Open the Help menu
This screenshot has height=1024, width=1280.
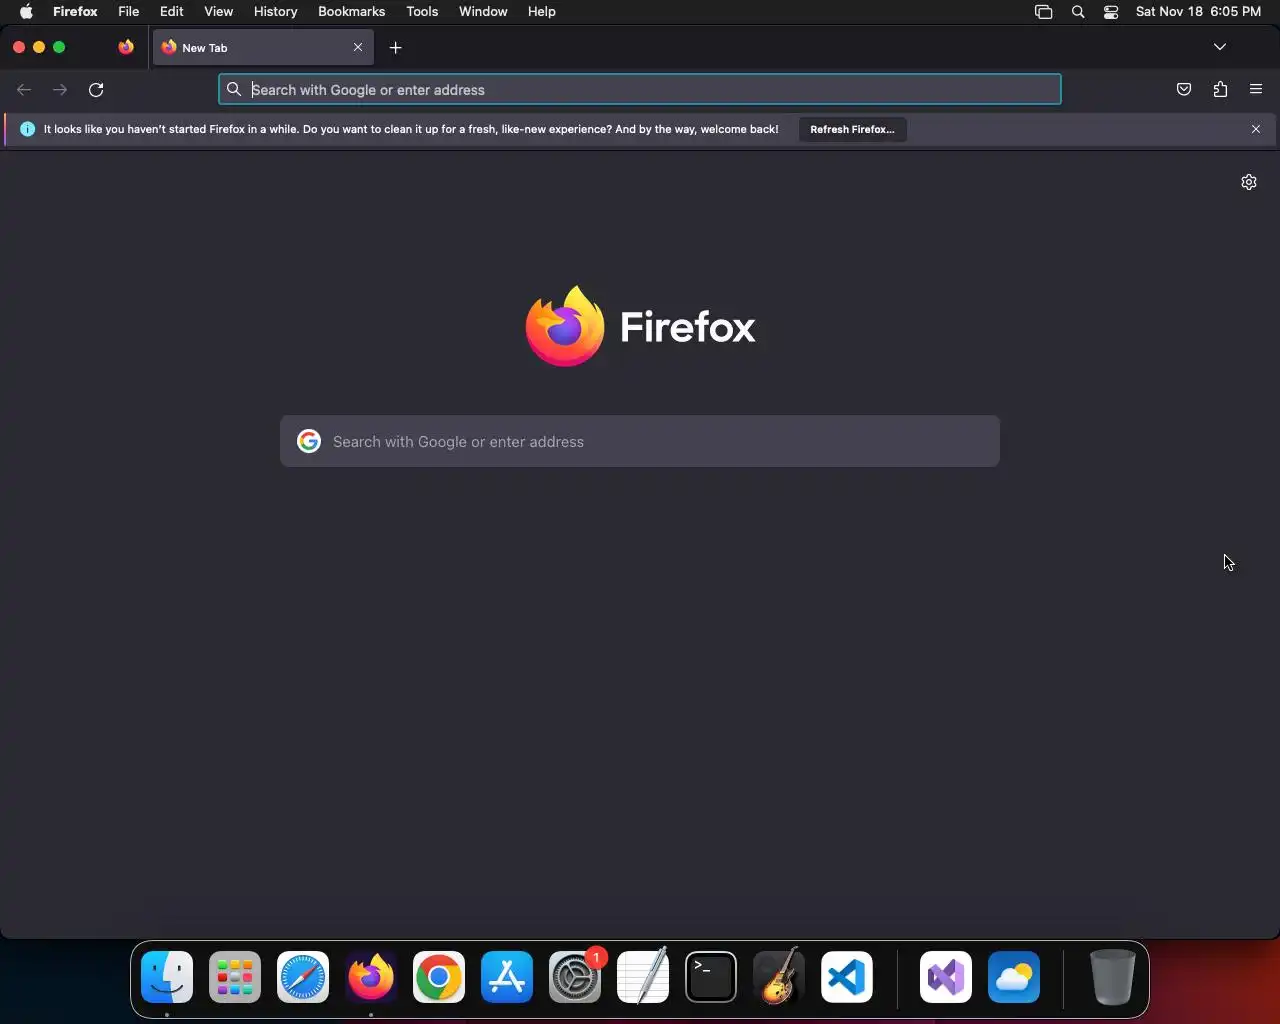pyautogui.click(x=542, y=12)
